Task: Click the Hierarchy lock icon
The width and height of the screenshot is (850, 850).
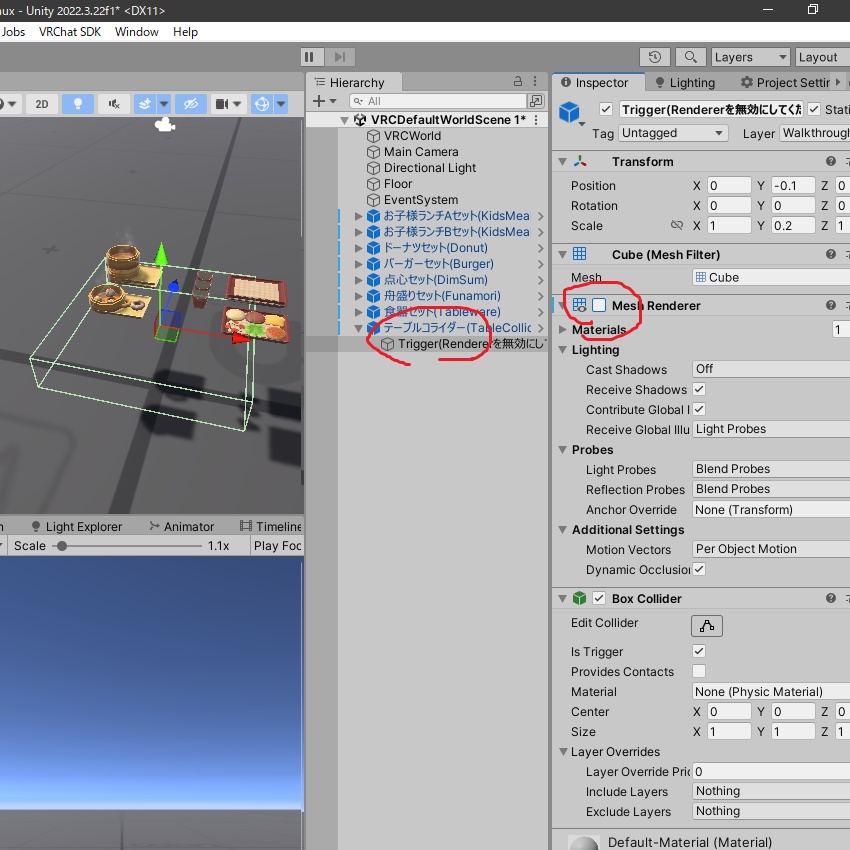Action: (x=518, y=81)
